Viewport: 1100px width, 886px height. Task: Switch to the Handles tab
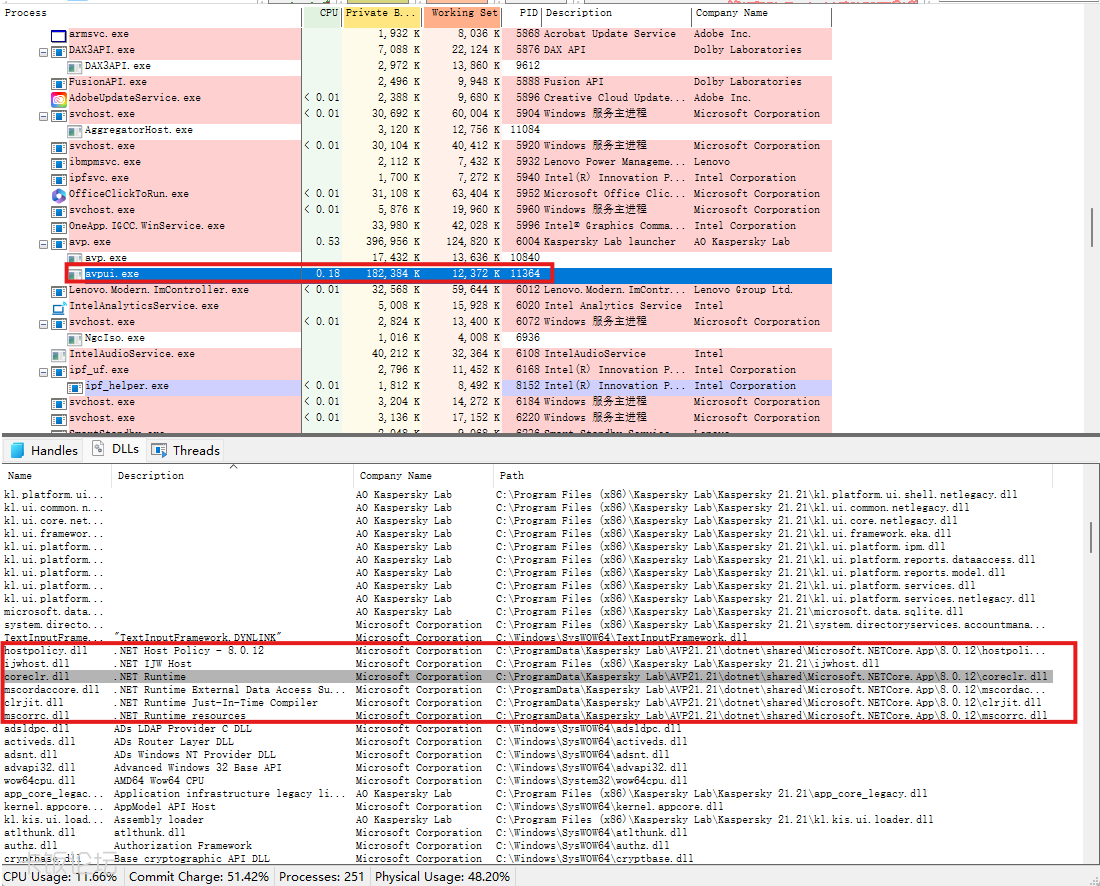tap(43, 450)
